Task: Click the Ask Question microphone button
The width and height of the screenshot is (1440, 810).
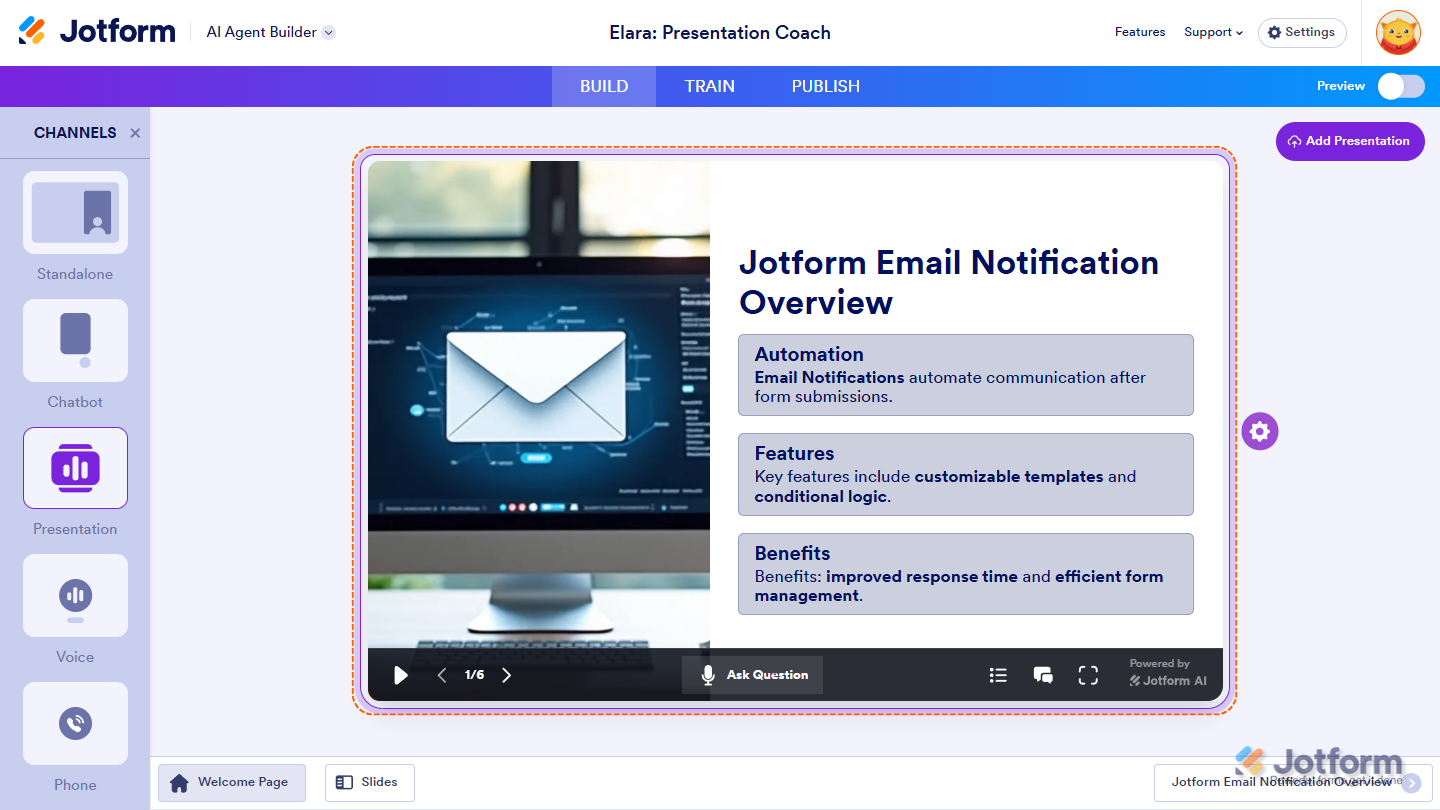Action: (x=753, y=675)
